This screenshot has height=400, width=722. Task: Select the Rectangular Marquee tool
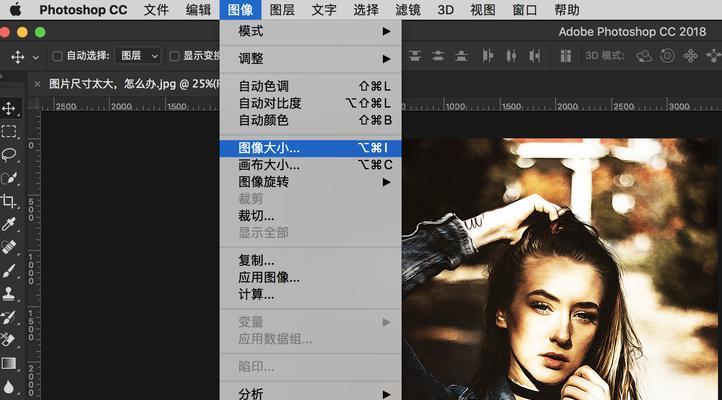coord(9,132)
